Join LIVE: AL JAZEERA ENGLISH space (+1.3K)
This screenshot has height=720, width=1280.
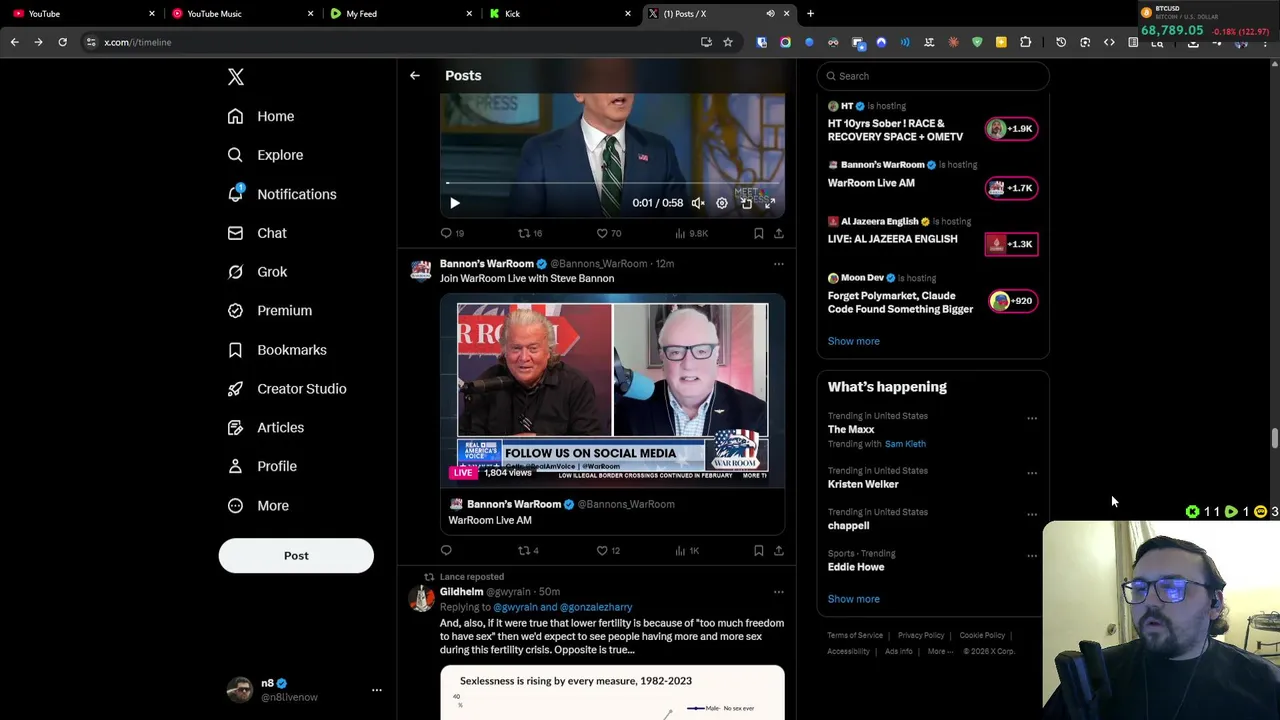pos(1011,244)
